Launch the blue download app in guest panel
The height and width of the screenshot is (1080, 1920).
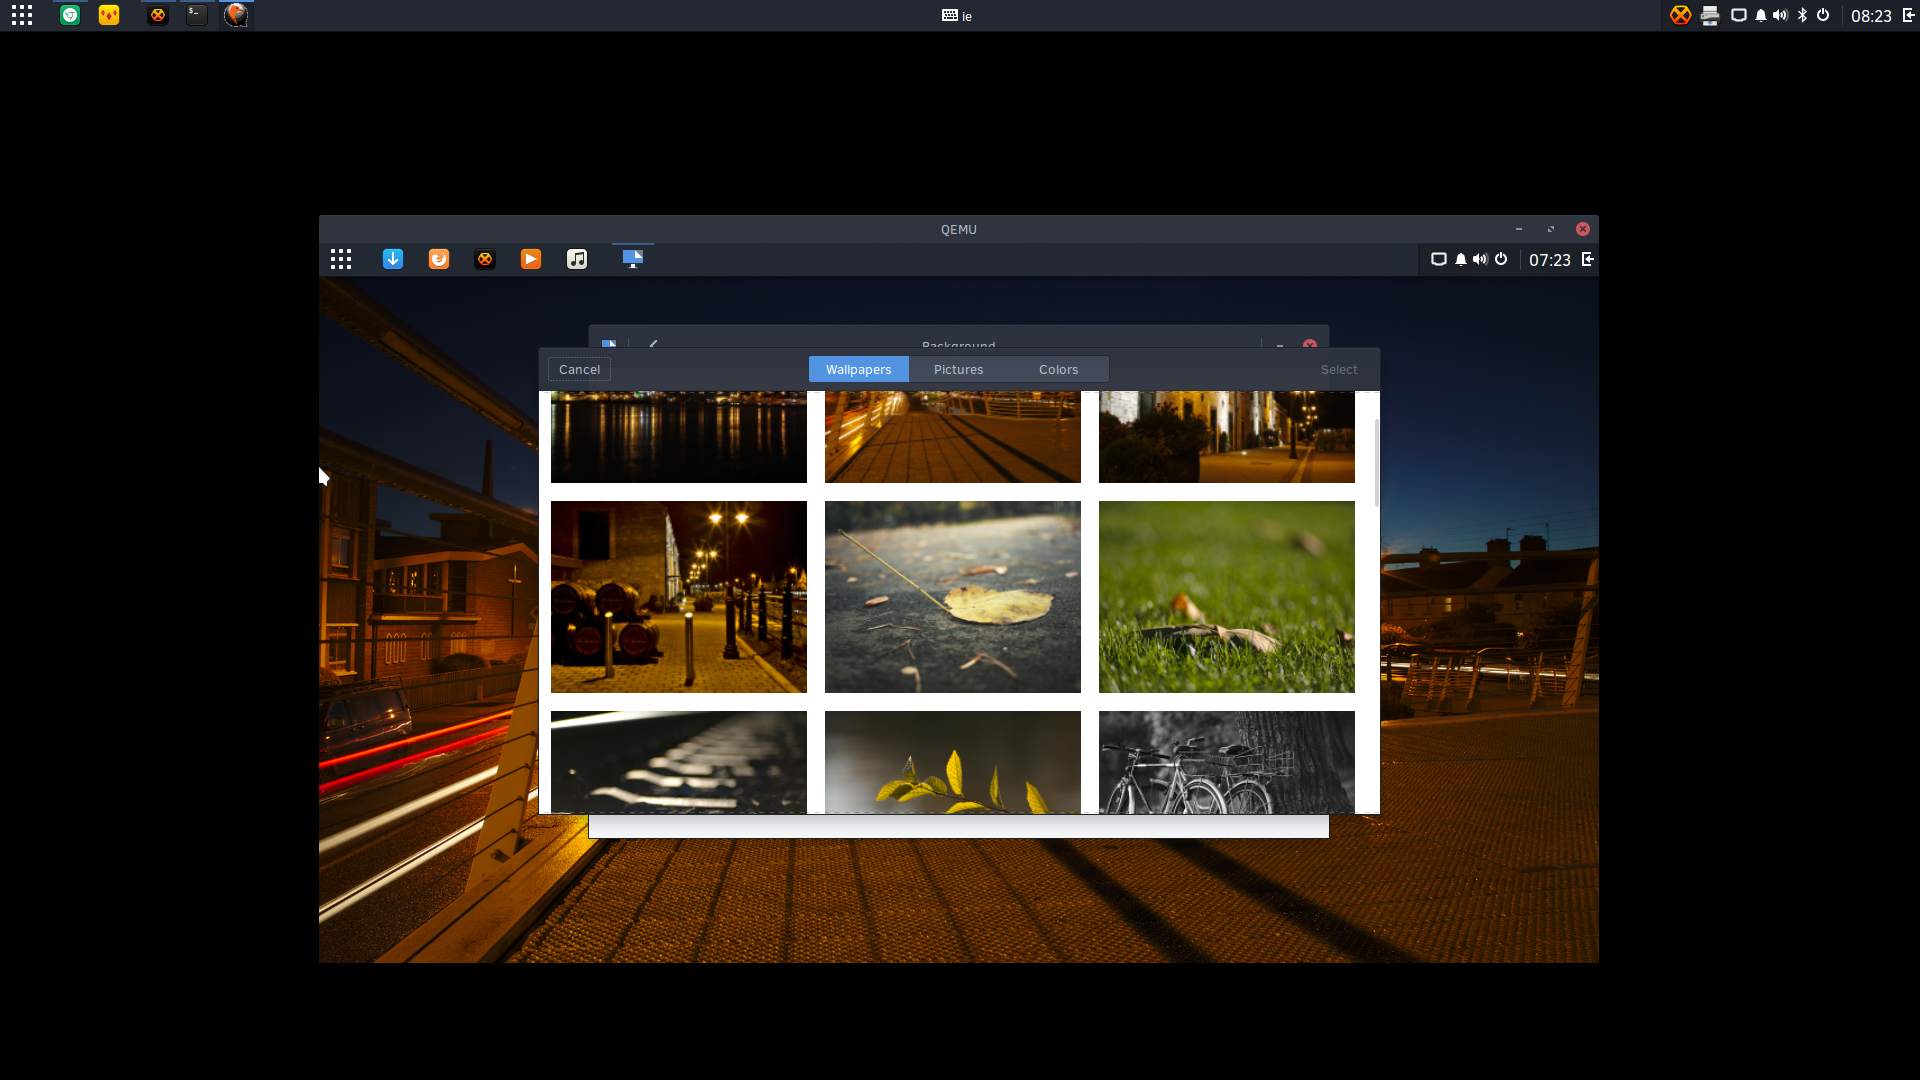(x=393, y=259)
